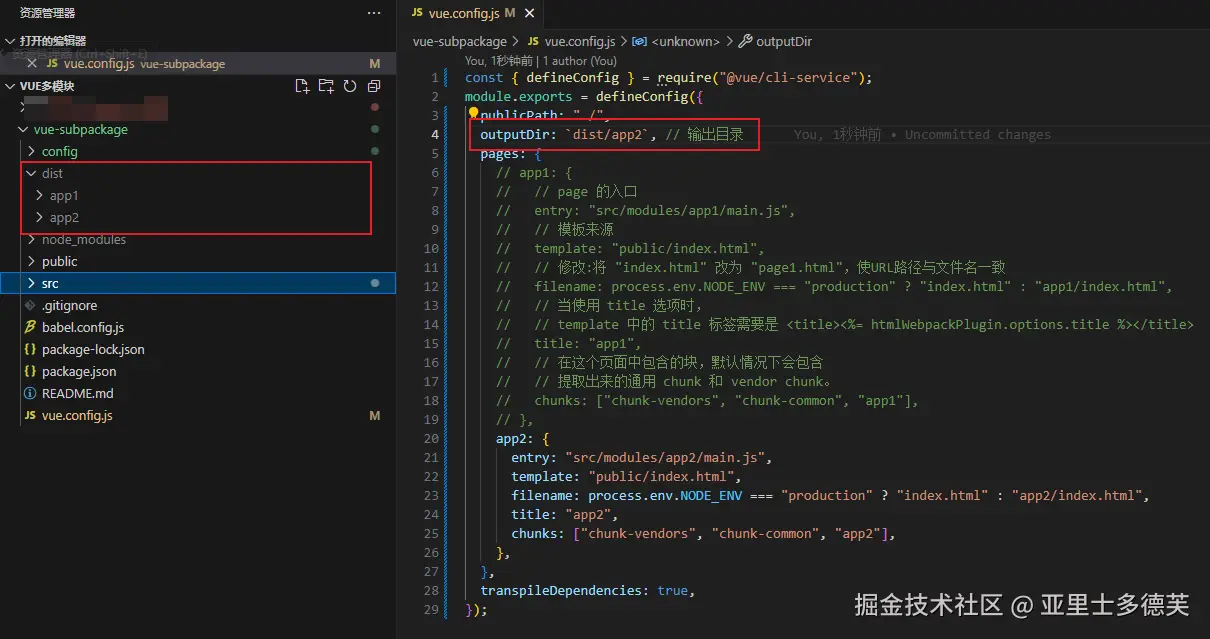Select vue.config.js vue-subpackage open editor entry
1210x639 pixels.
click(x=198, y=63)
